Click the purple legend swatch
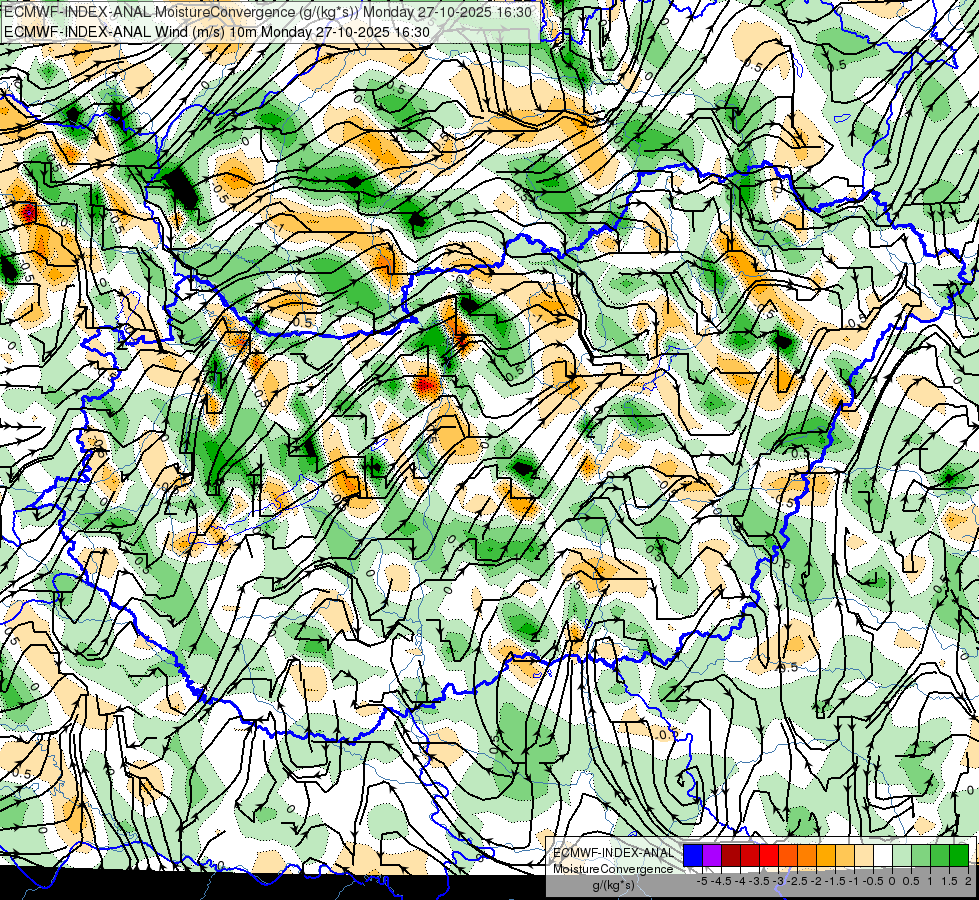This screenshot has height=900, width=979. click(x=712, y=855)
